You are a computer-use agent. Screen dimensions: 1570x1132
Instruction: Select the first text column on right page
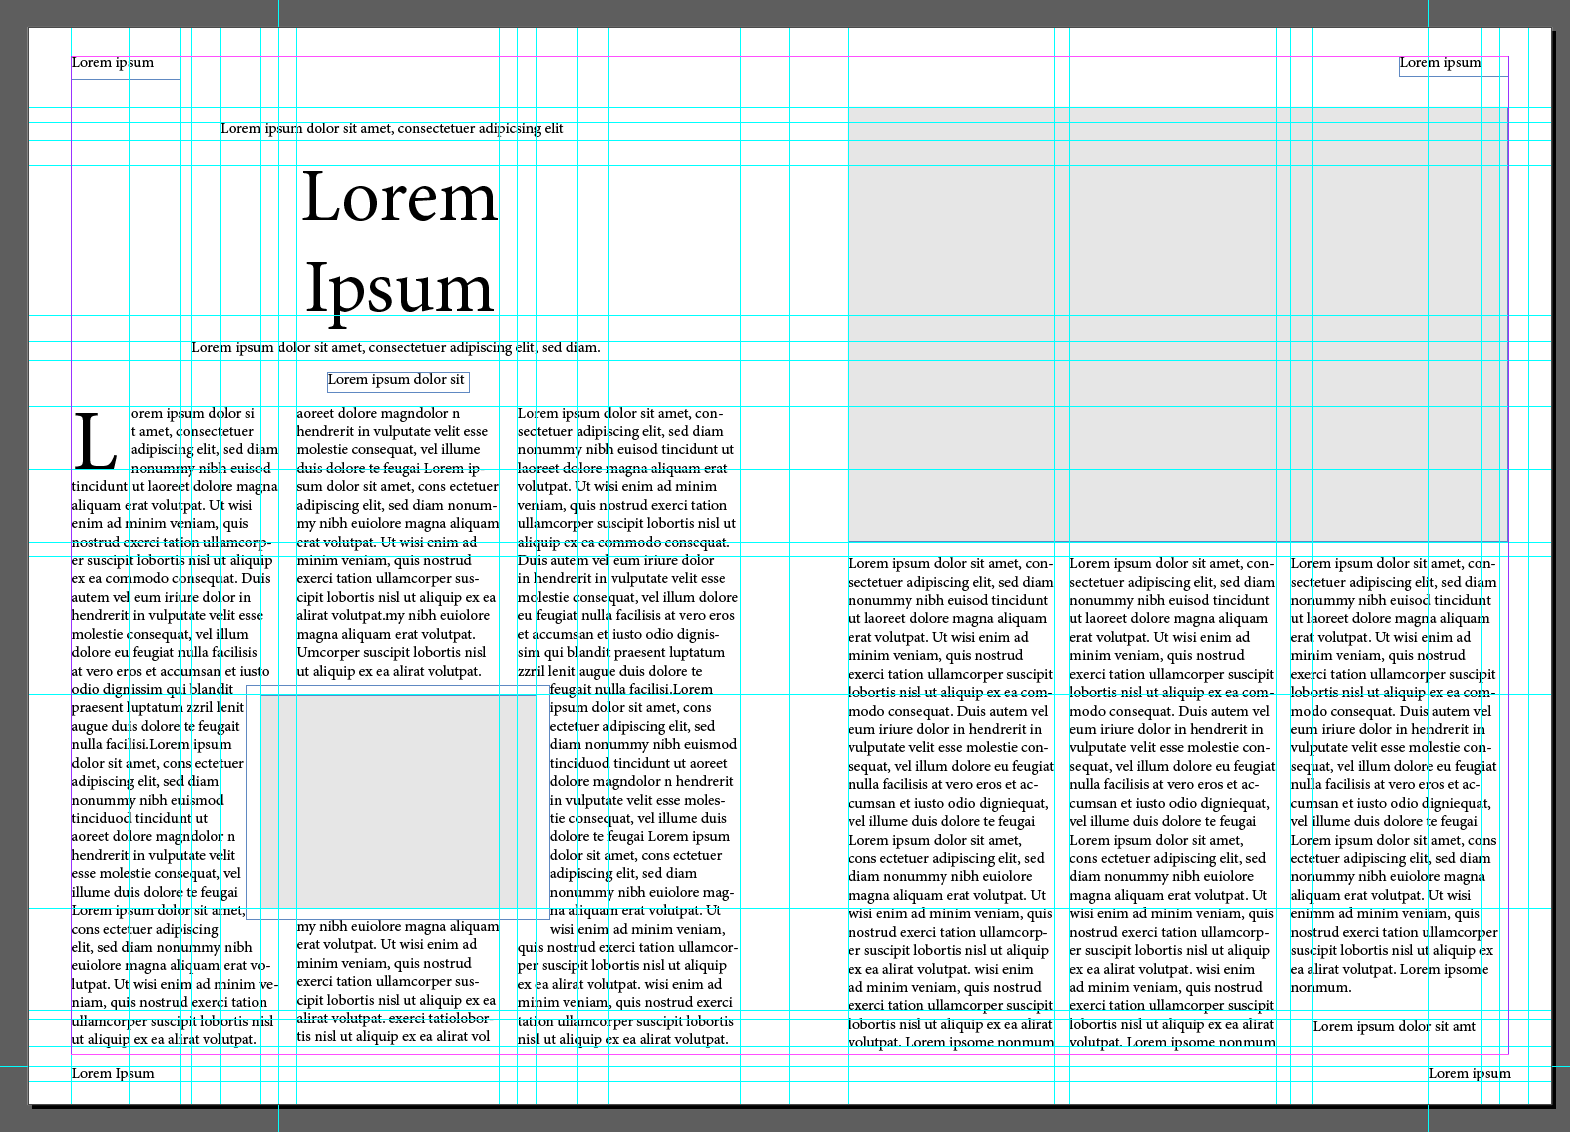click(x=950, y=800)
